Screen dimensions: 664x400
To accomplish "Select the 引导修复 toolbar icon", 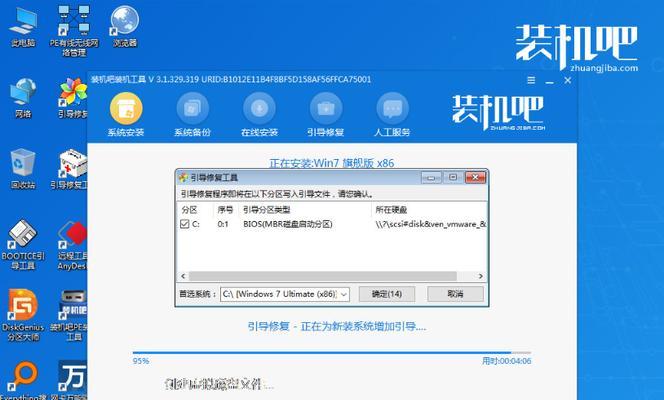I will (326, 114).
